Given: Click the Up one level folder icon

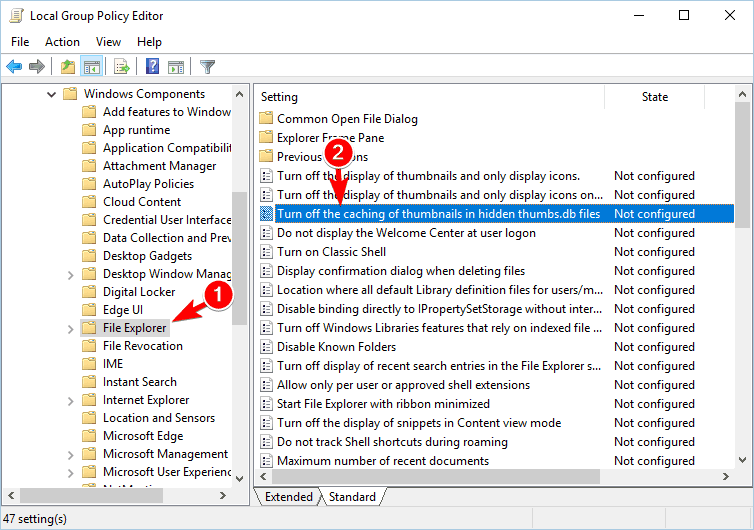Looking at the screenshot, I should tap(68, 66).
